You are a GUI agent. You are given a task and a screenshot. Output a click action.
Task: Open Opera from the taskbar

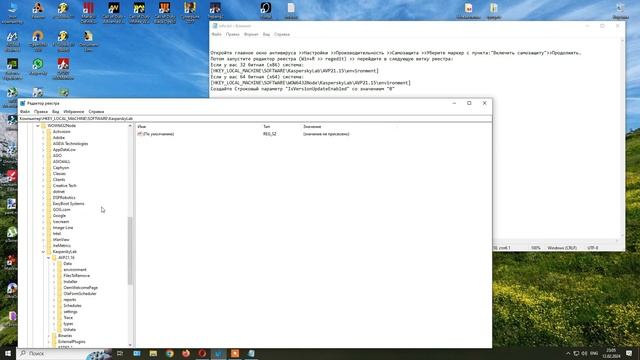tap(202, 353)
